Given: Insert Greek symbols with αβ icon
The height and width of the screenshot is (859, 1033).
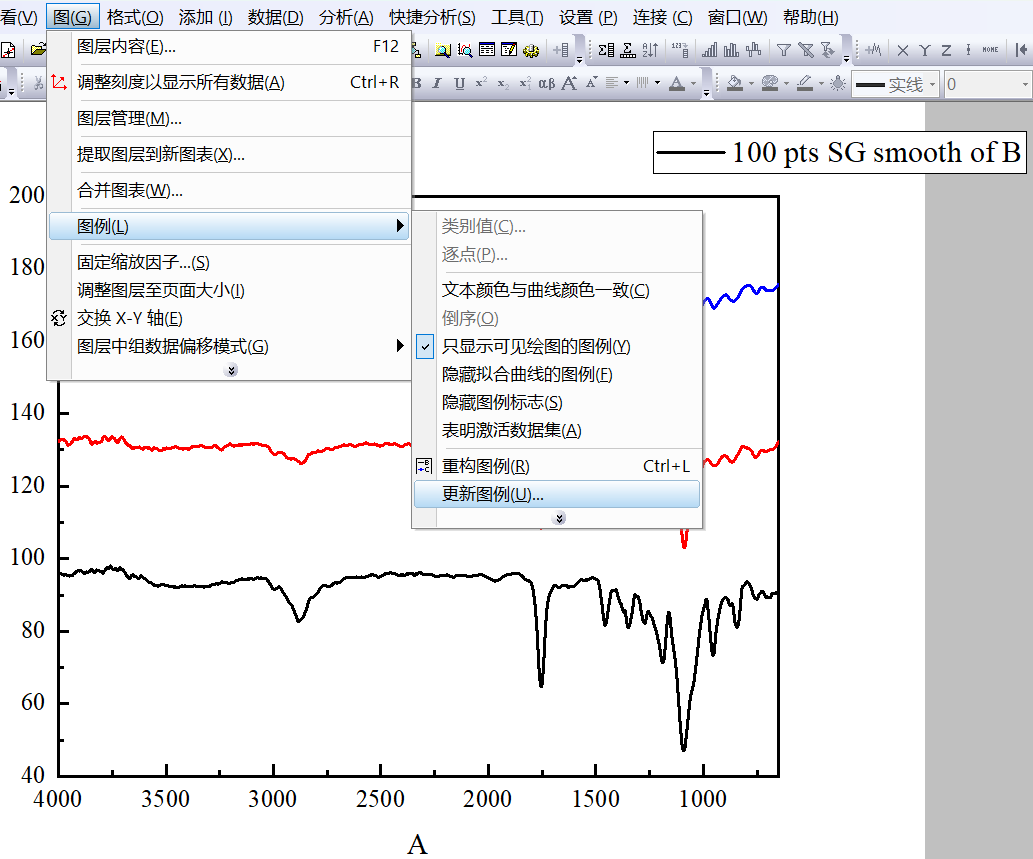Looking at the screenshot, I should [547, 85].
